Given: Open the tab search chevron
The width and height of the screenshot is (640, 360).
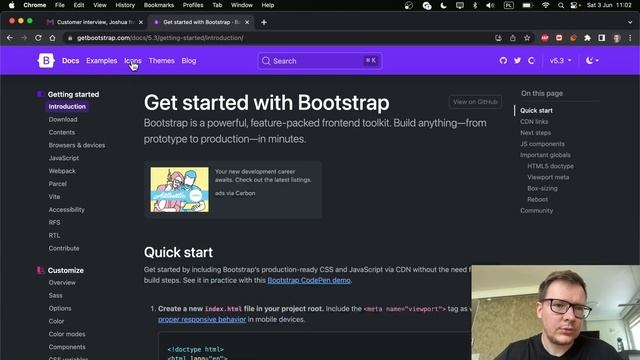Looking at the screenshot, I should [x=630, y=22].
